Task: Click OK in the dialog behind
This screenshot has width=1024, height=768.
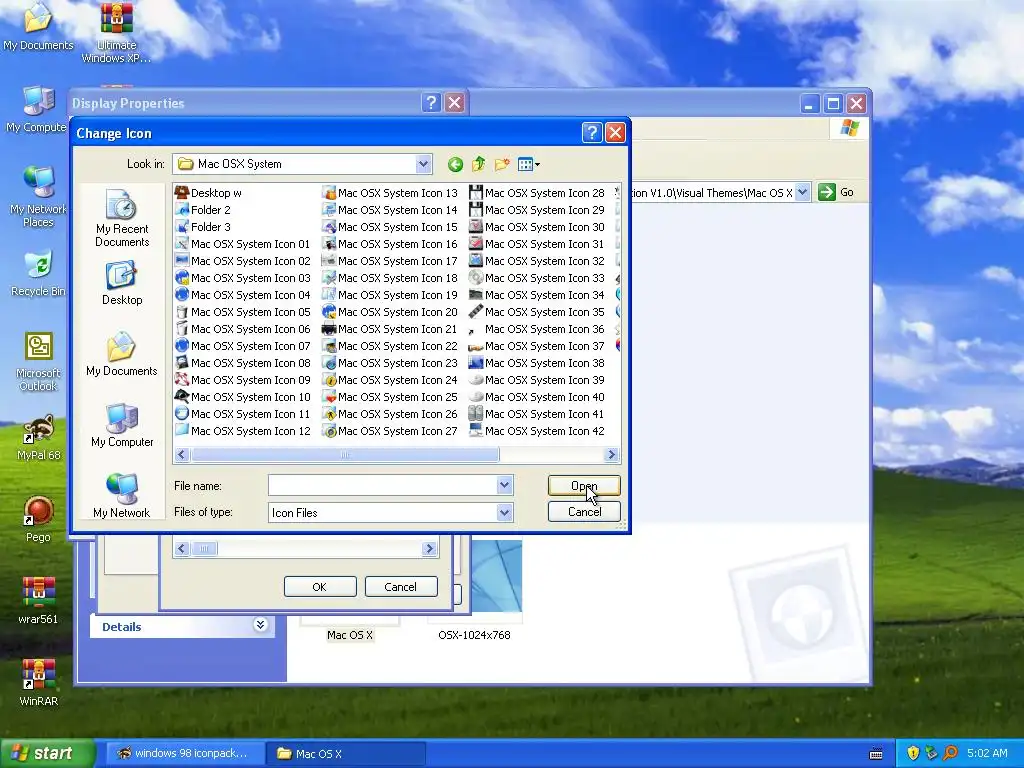Action: (320, 586)
